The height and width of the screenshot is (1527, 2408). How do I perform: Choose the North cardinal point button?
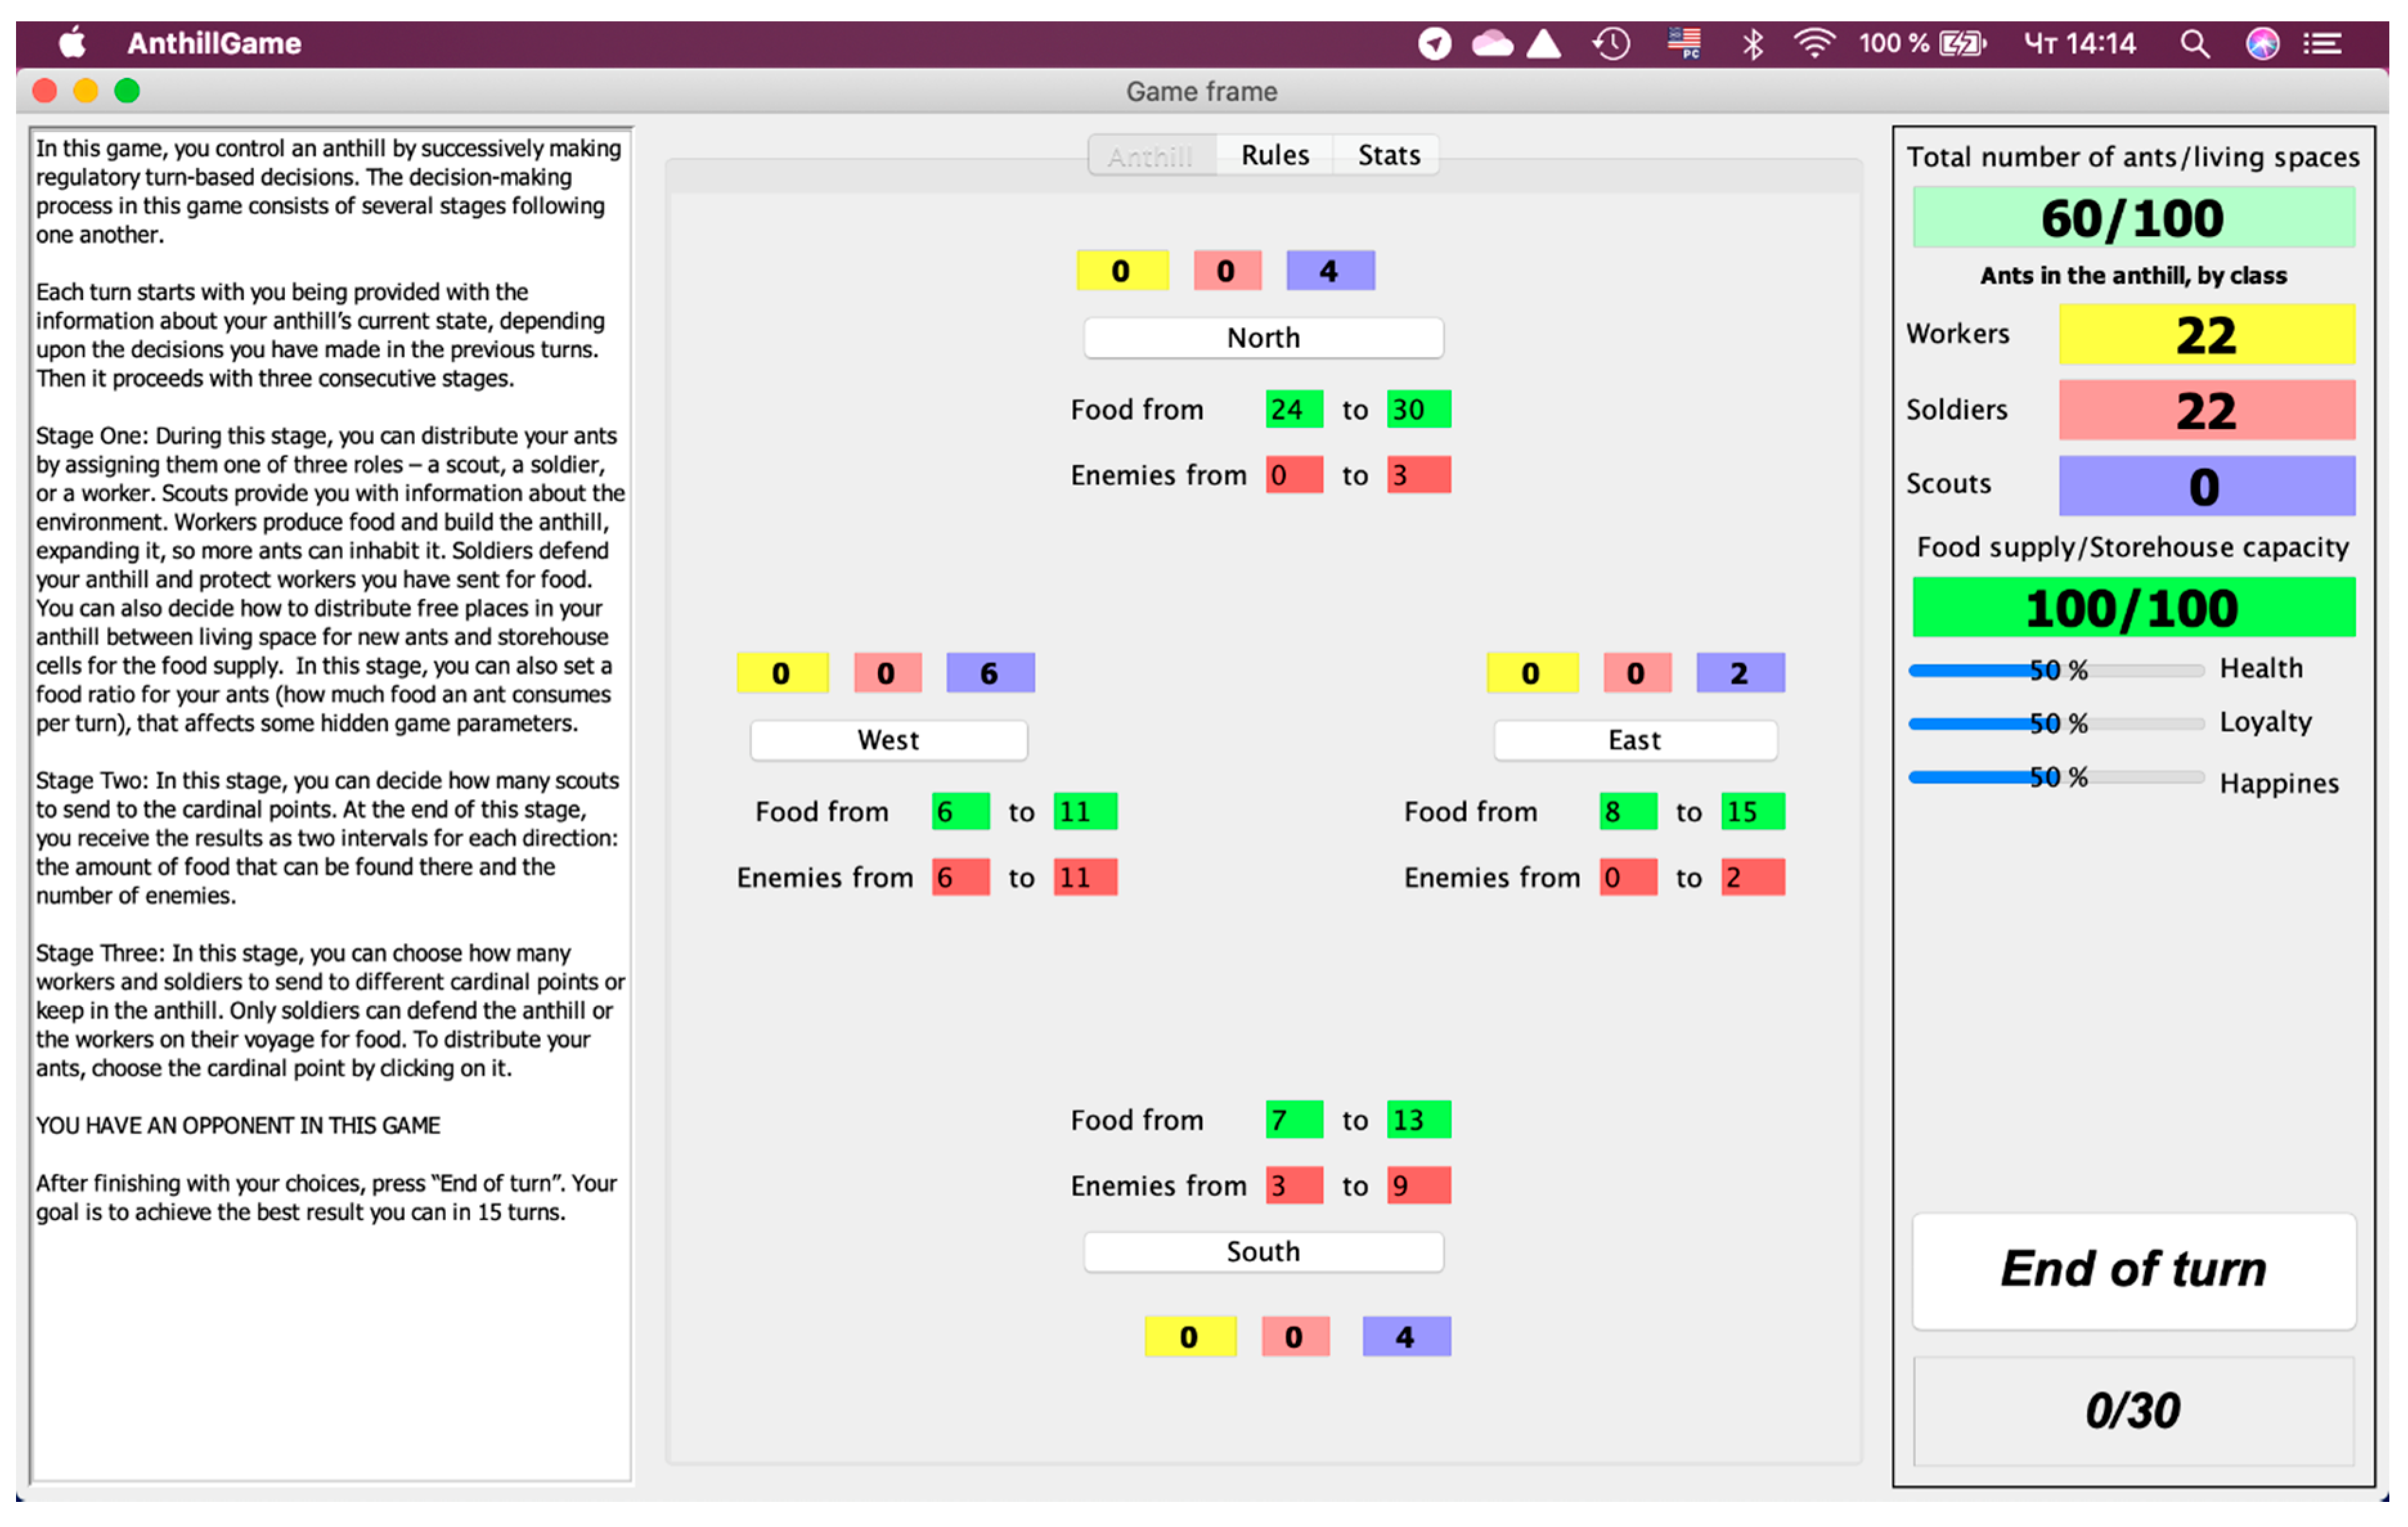tap(1263, 338)
